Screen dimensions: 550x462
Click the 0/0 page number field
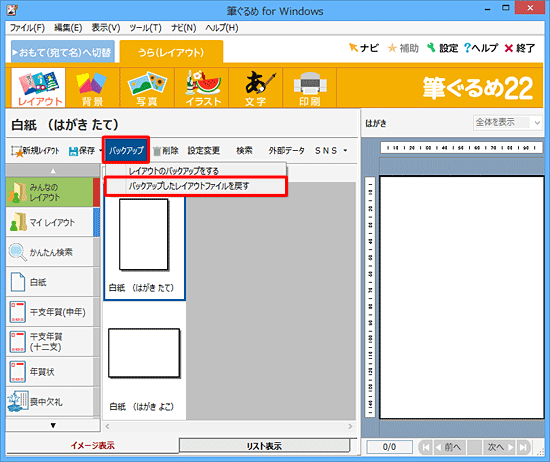[389, 447]
